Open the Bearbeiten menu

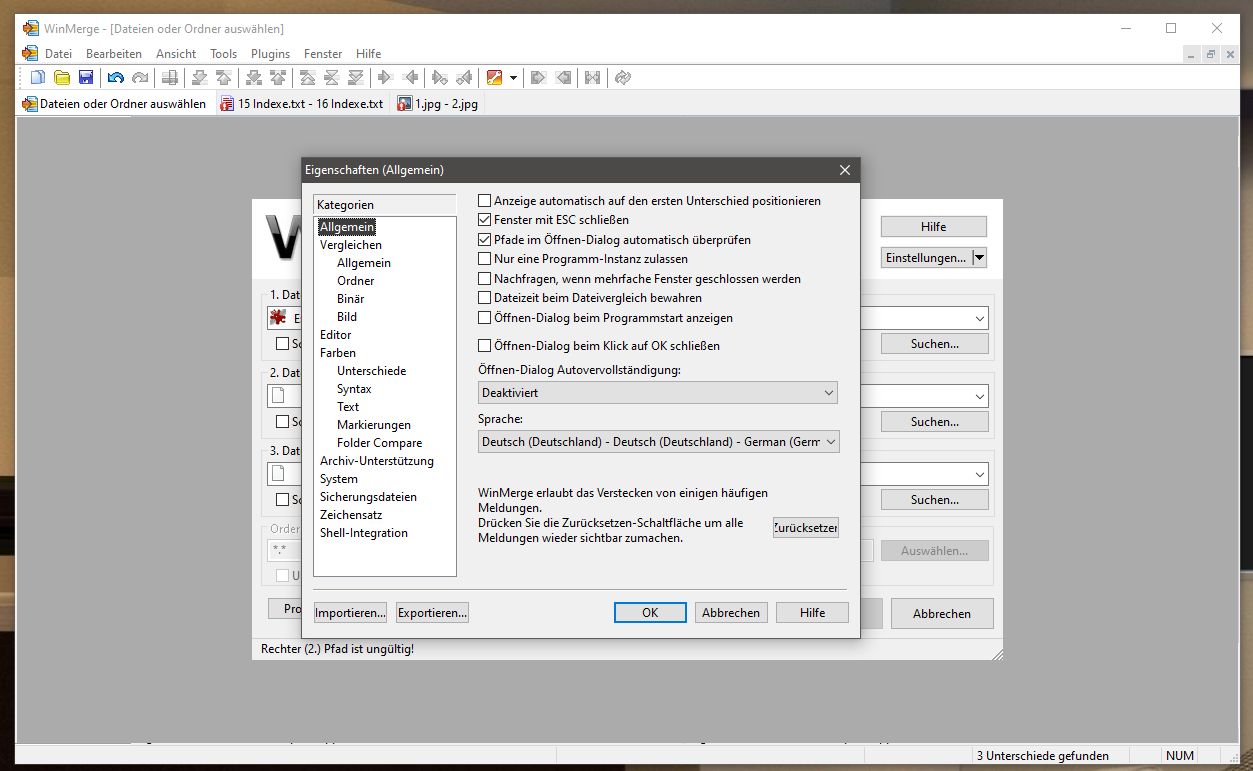tap(114, 54)
